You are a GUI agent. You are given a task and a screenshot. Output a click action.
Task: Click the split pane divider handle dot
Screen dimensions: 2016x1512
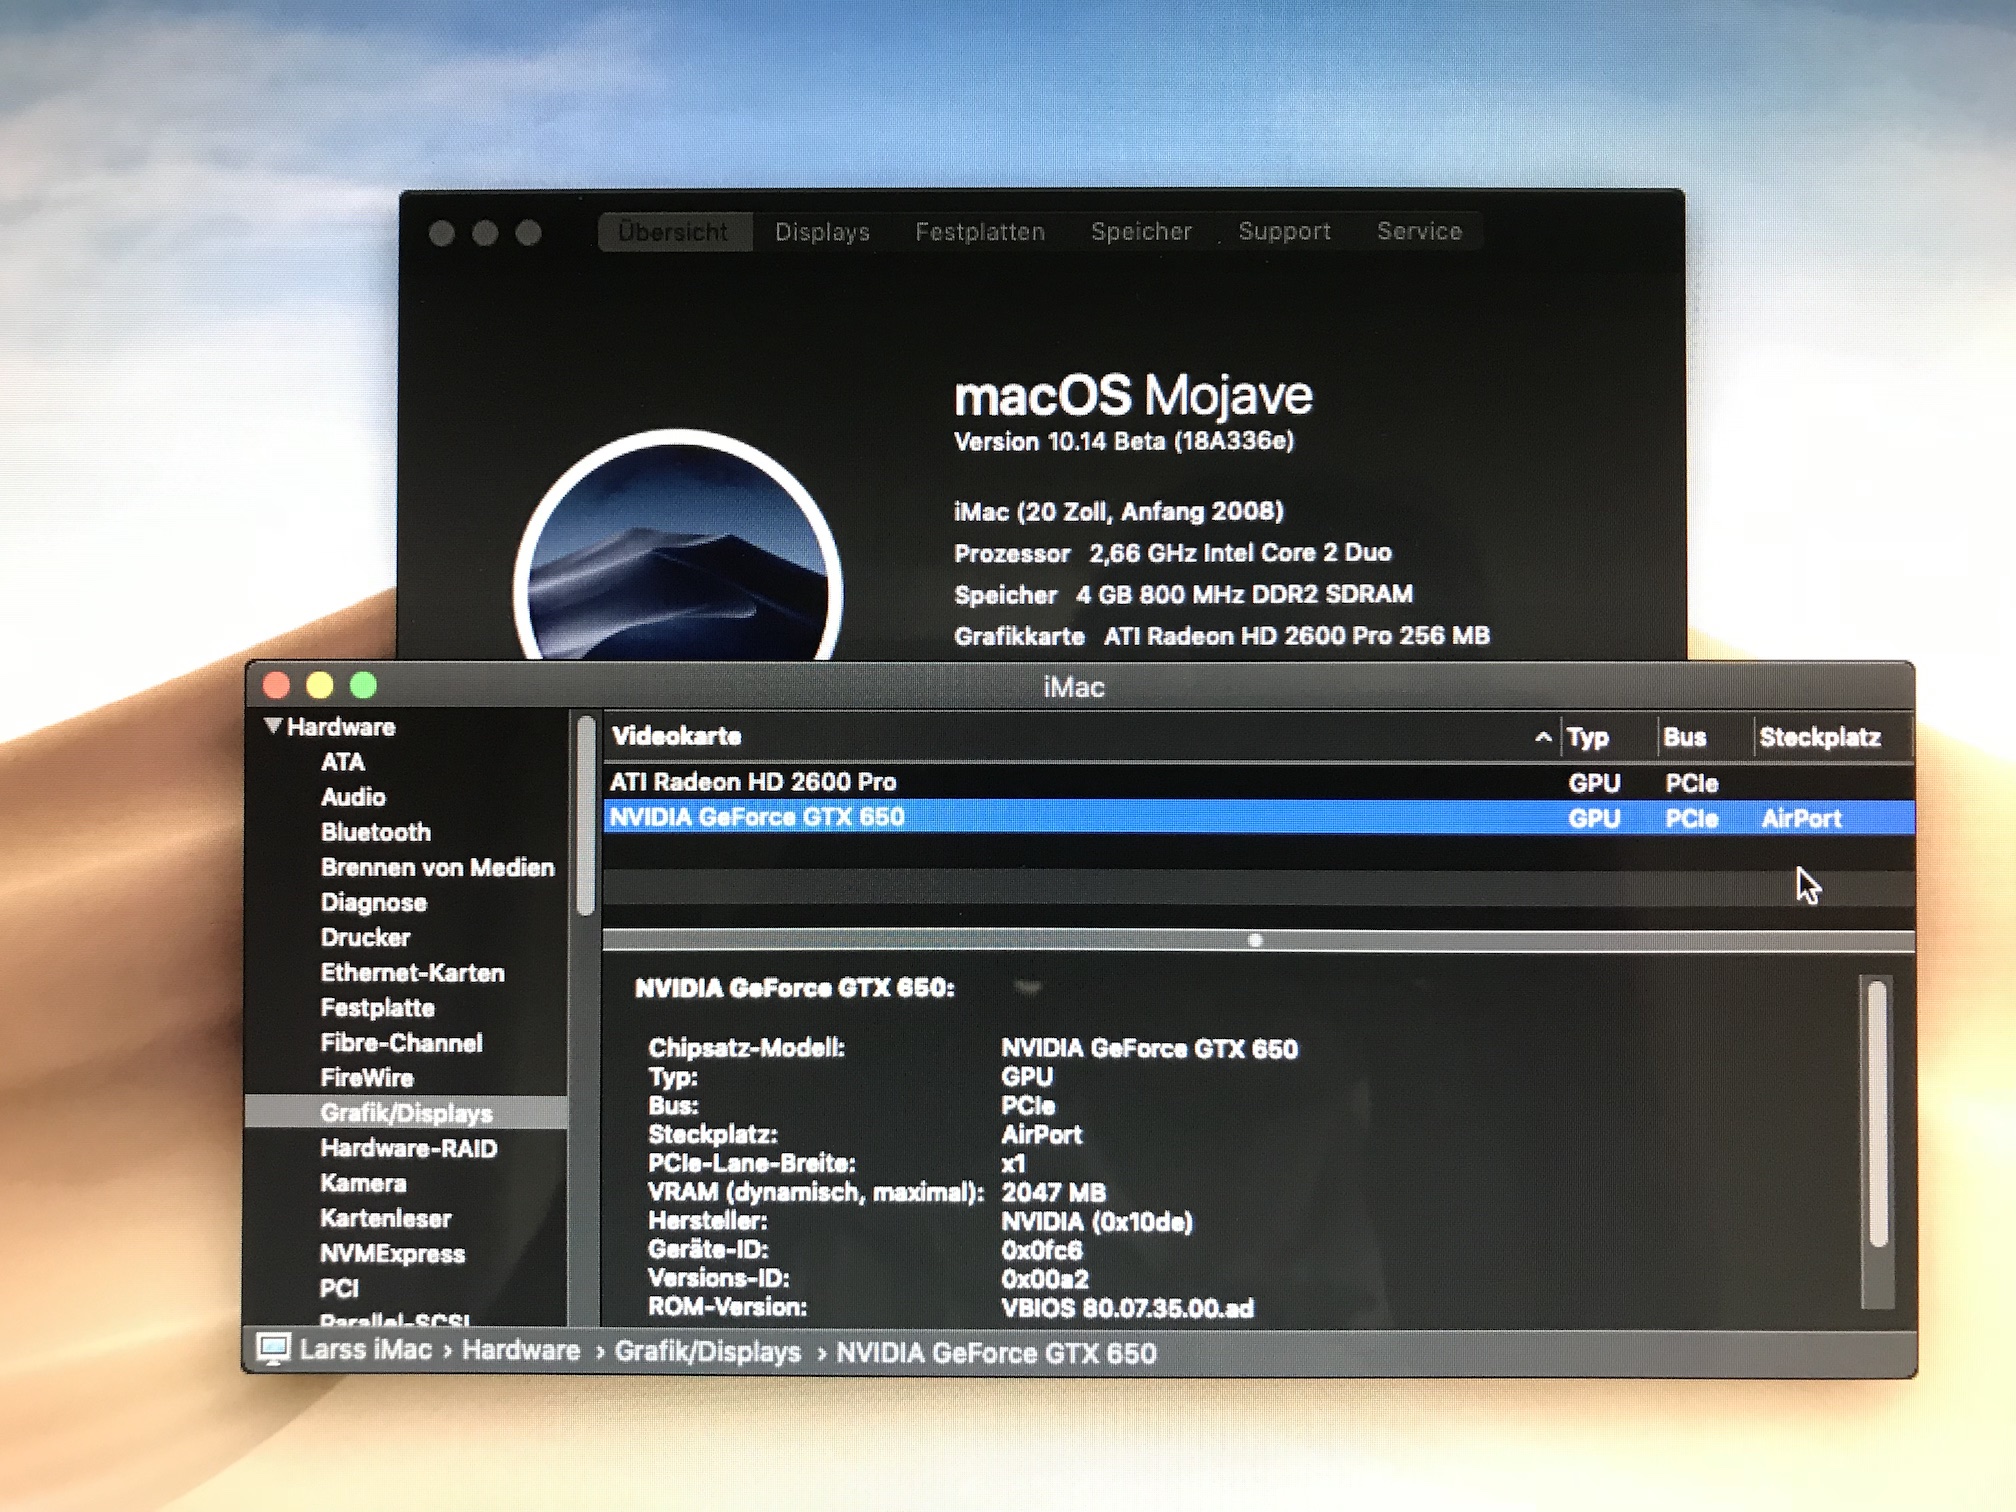pos(1256,940)
